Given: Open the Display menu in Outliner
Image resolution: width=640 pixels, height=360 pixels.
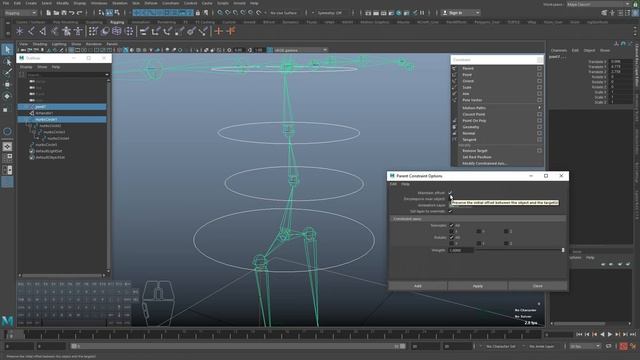Looking at the screenshot, I should coord(26,67).
